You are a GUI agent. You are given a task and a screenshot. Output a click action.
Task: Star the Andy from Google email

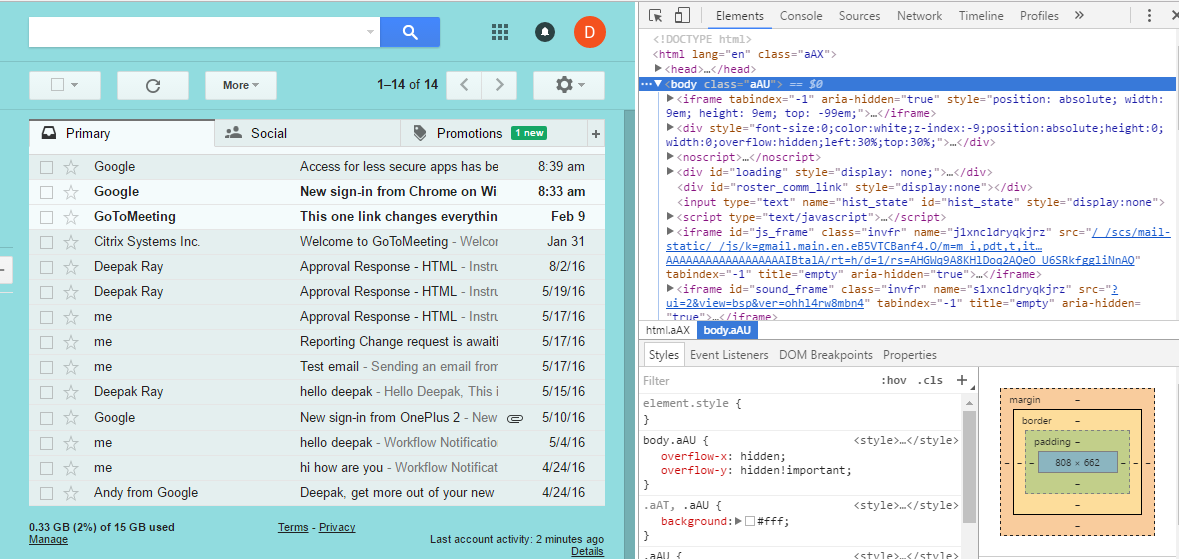click(71, 493)
